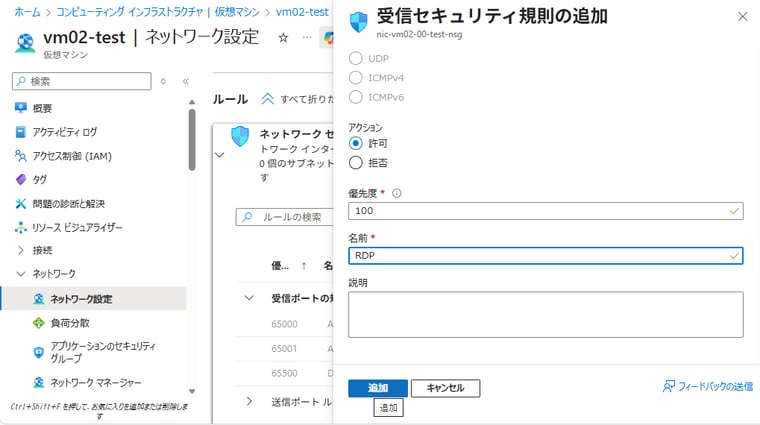Select the UDP protocol radio button

point(356,58)
